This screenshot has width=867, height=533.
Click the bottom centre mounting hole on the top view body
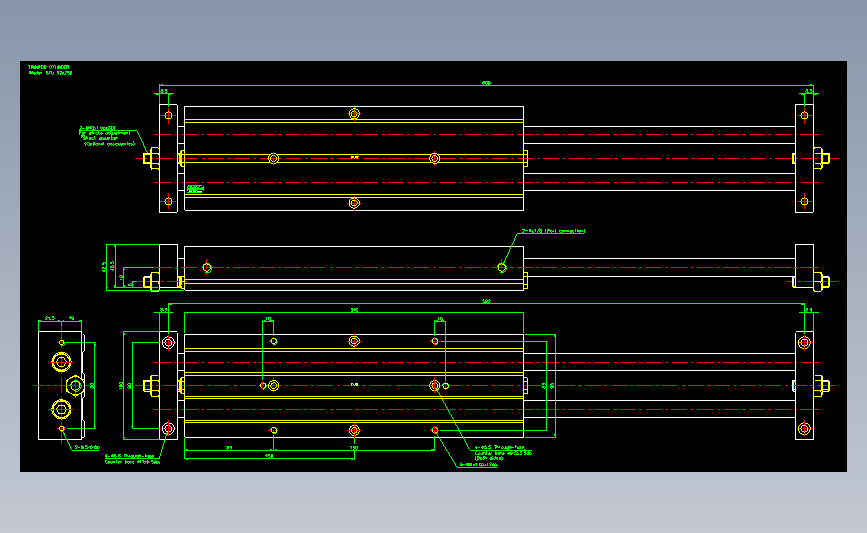(354, 203)
